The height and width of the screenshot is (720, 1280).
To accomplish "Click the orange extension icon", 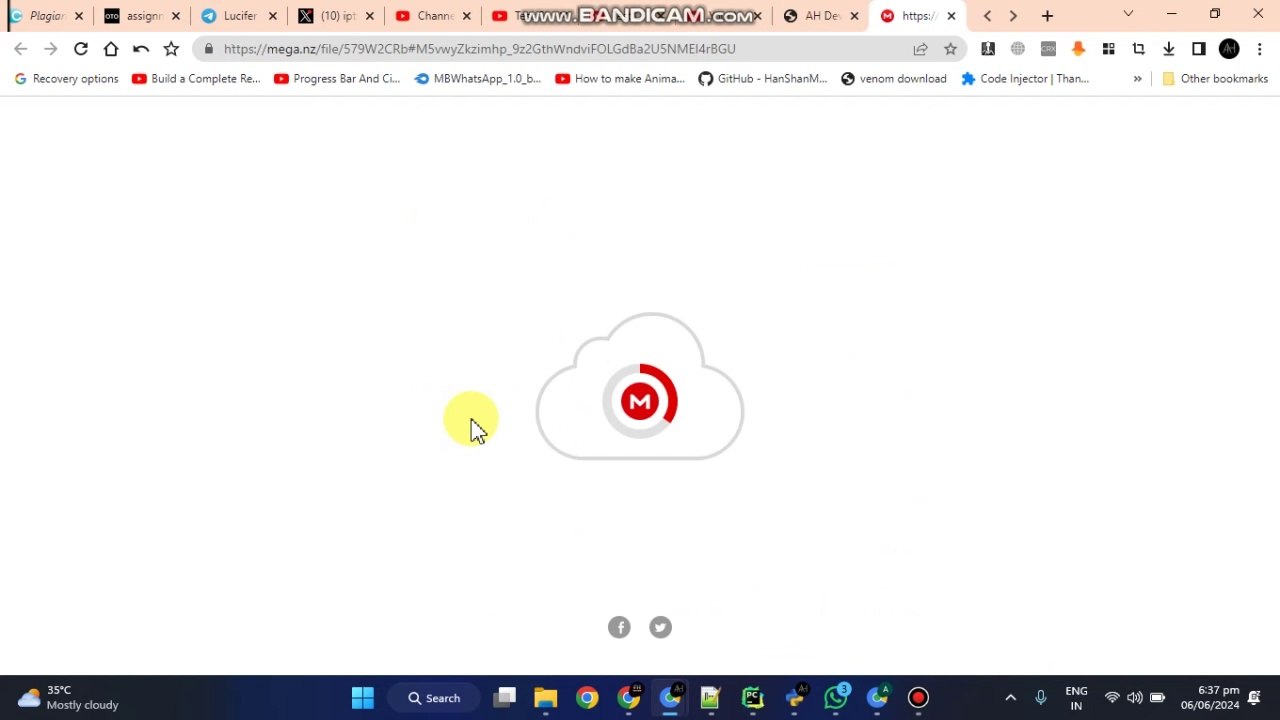I will tap(1078, 49).
